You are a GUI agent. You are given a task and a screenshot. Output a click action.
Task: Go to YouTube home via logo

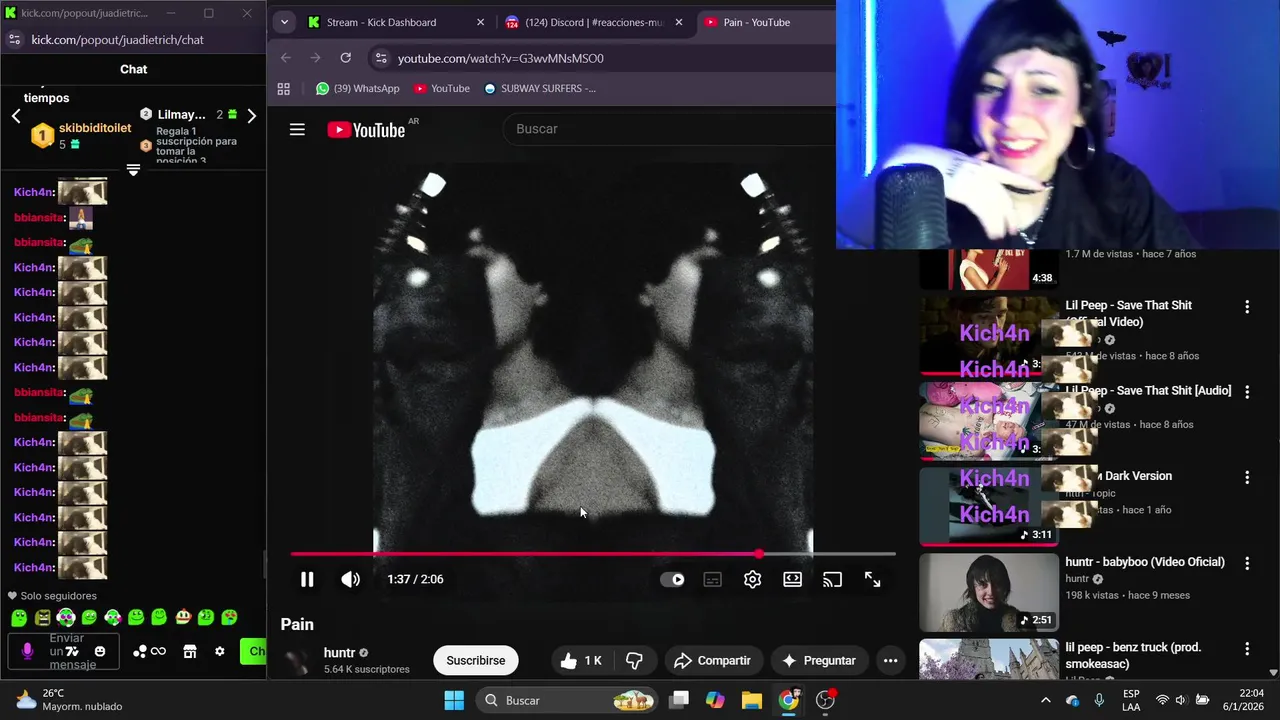(366, 129)
